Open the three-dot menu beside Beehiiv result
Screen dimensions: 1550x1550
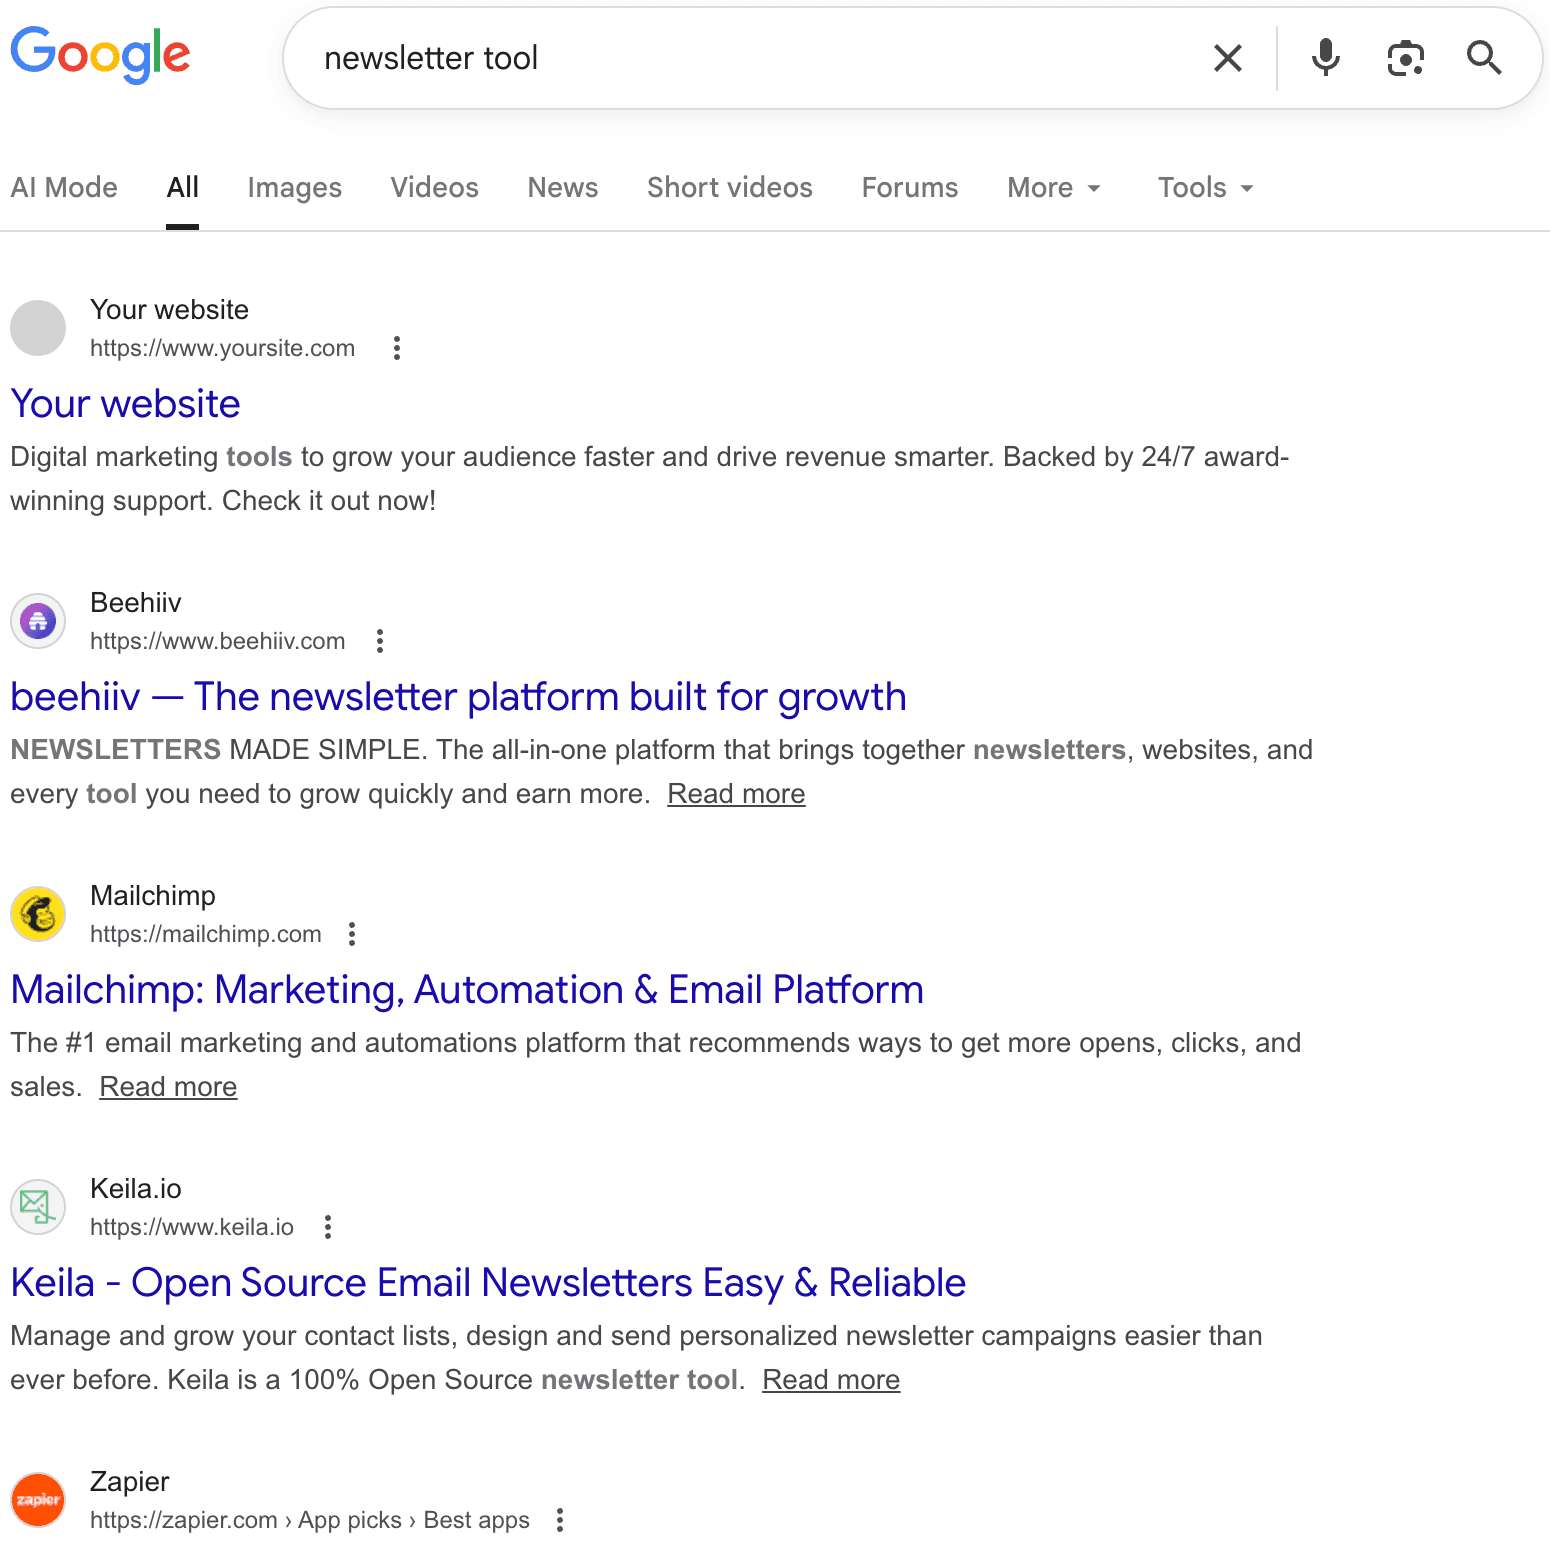380,640
